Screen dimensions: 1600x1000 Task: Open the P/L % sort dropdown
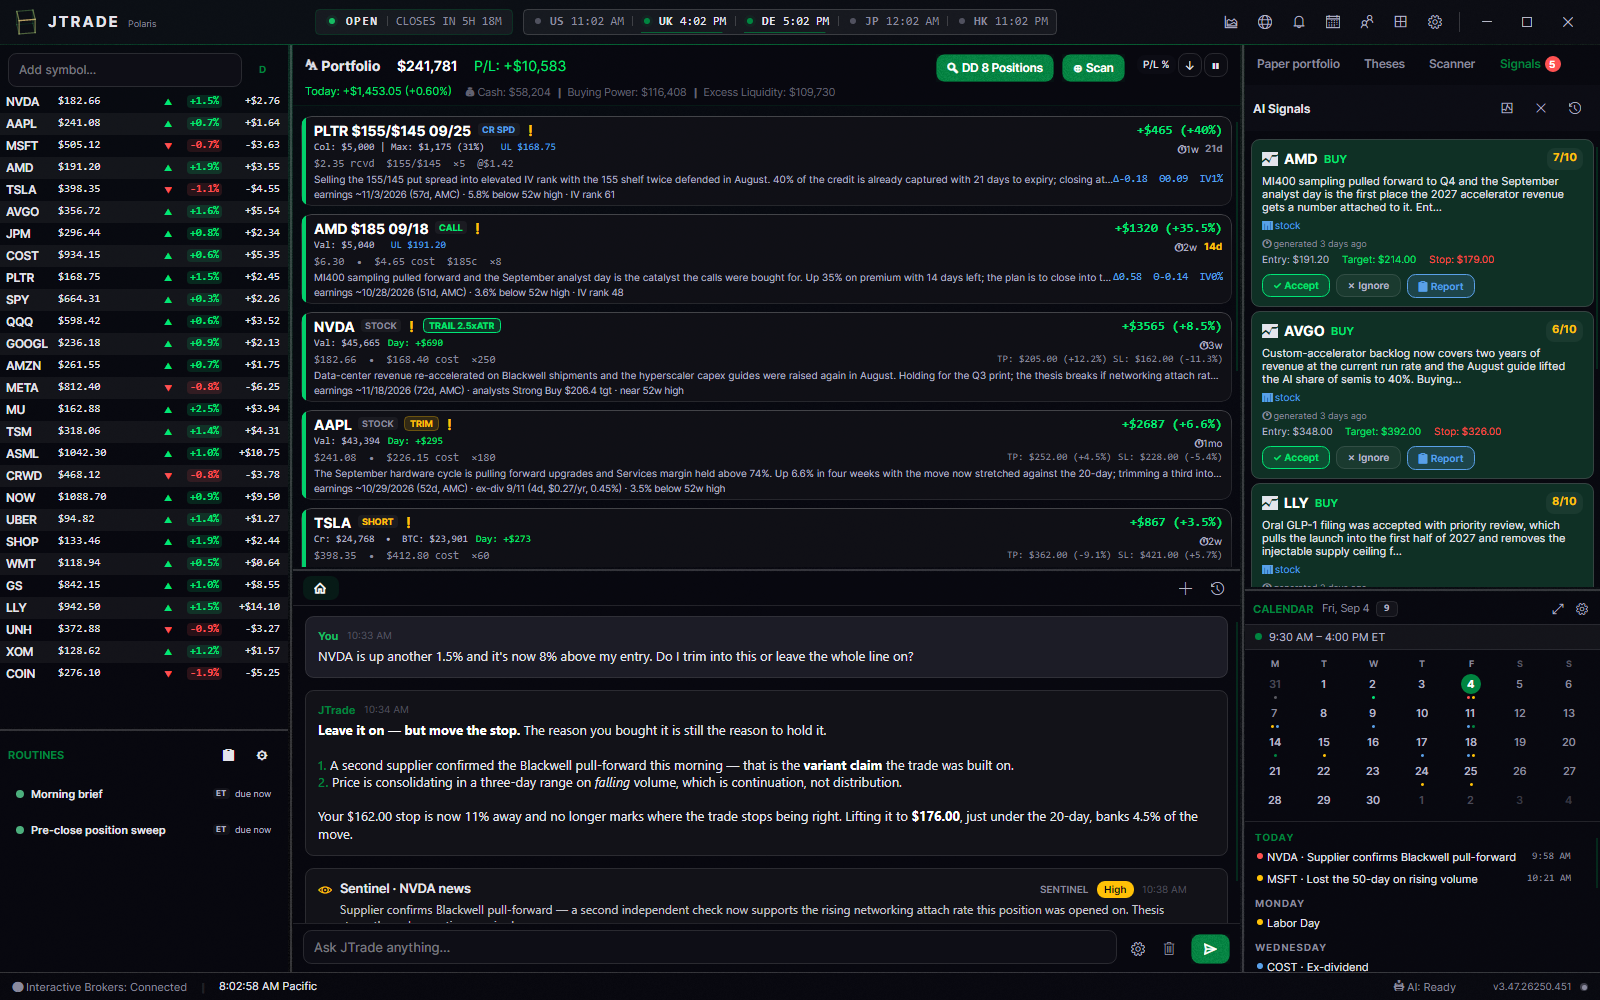(1156, 65)
